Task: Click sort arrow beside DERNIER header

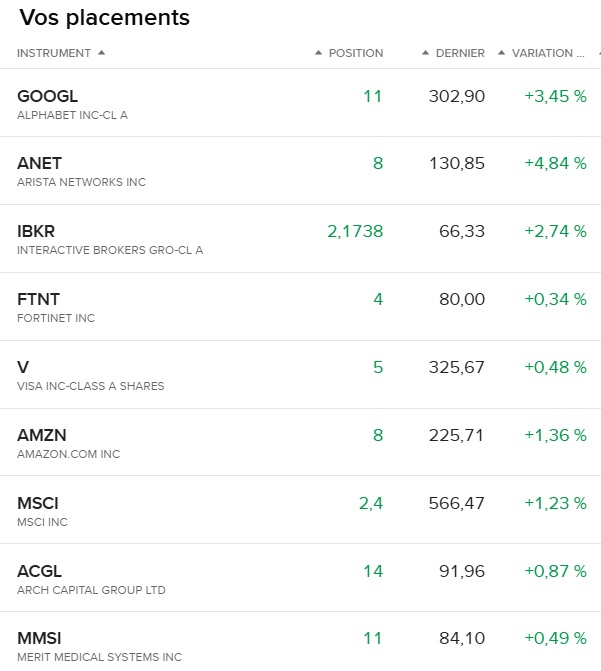Action: click(x=426, y=53)
